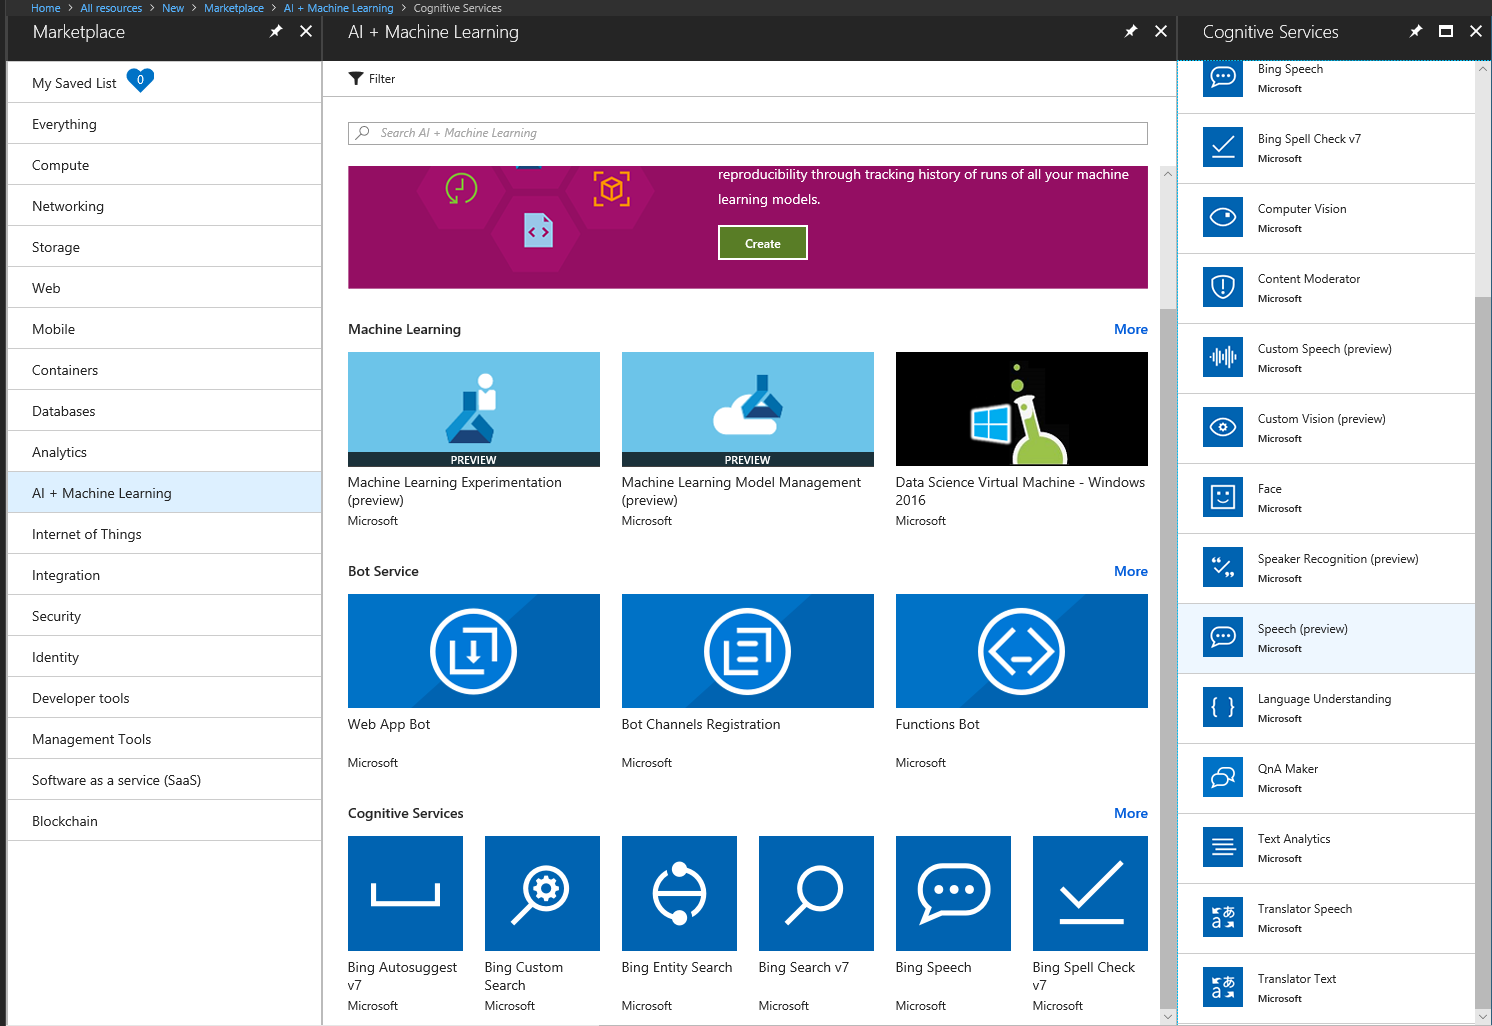Select the Bot Channels Registration tile
The width and height of the screenshot is (1492, 1026).
point(748,651)
